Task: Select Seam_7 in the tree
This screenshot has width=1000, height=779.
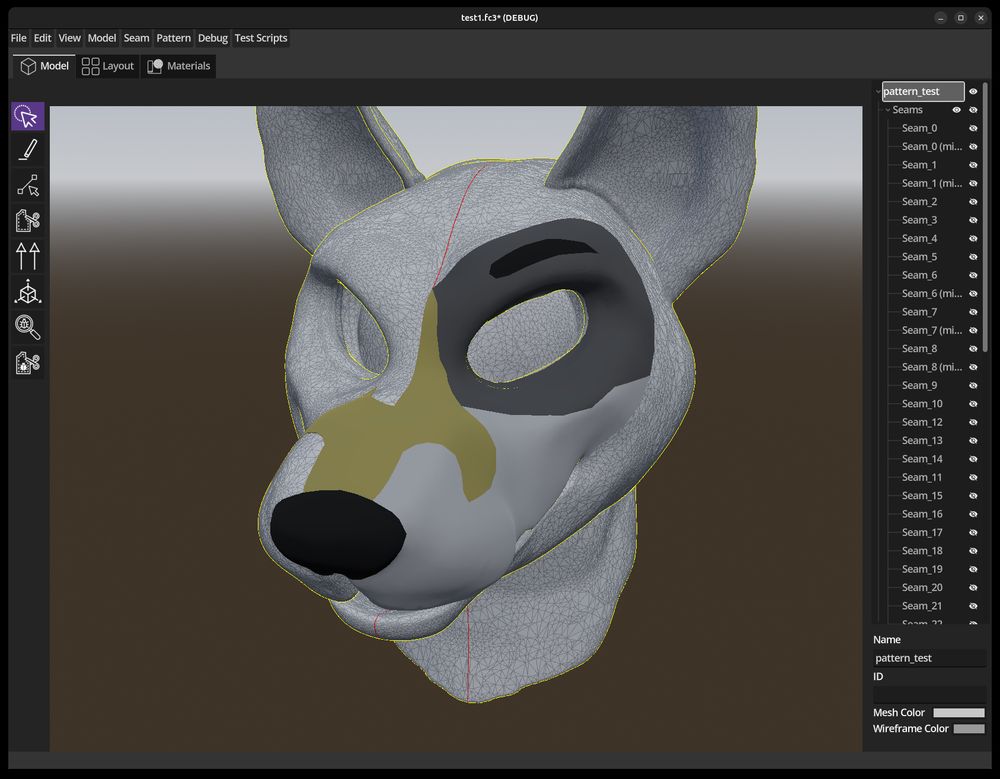Action: point(919,312)
